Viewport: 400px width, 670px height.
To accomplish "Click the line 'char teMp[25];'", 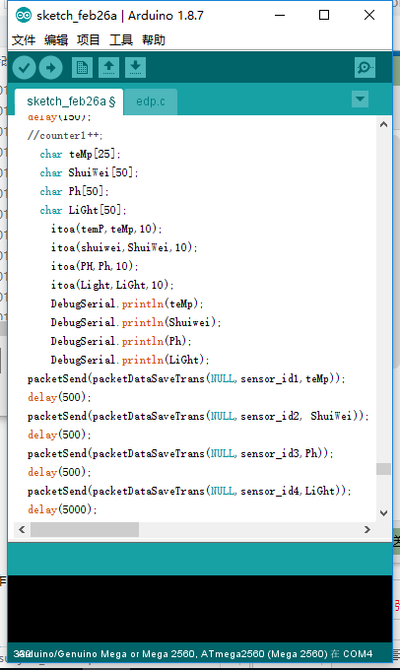I will pyautogui.click(x=80, y=154).
